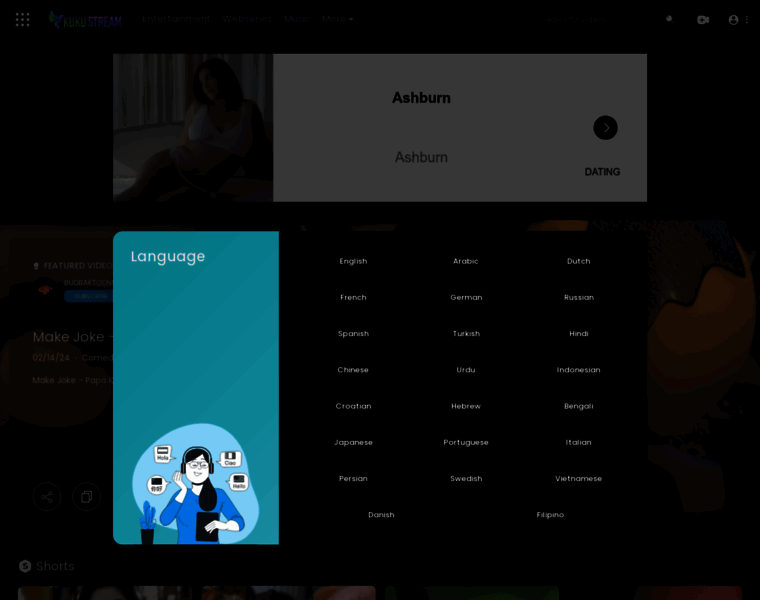Pick Hebrew as the site language
This screenshot has height=600, width=760.
coord(466,406)
